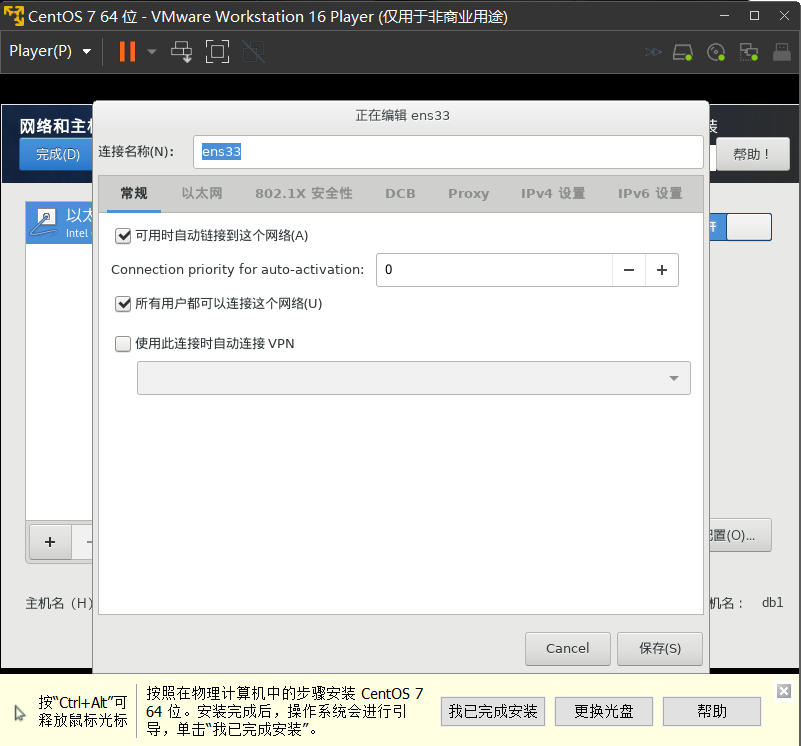Enable 使用此连接时自动连接 VPN

(122, 343)
